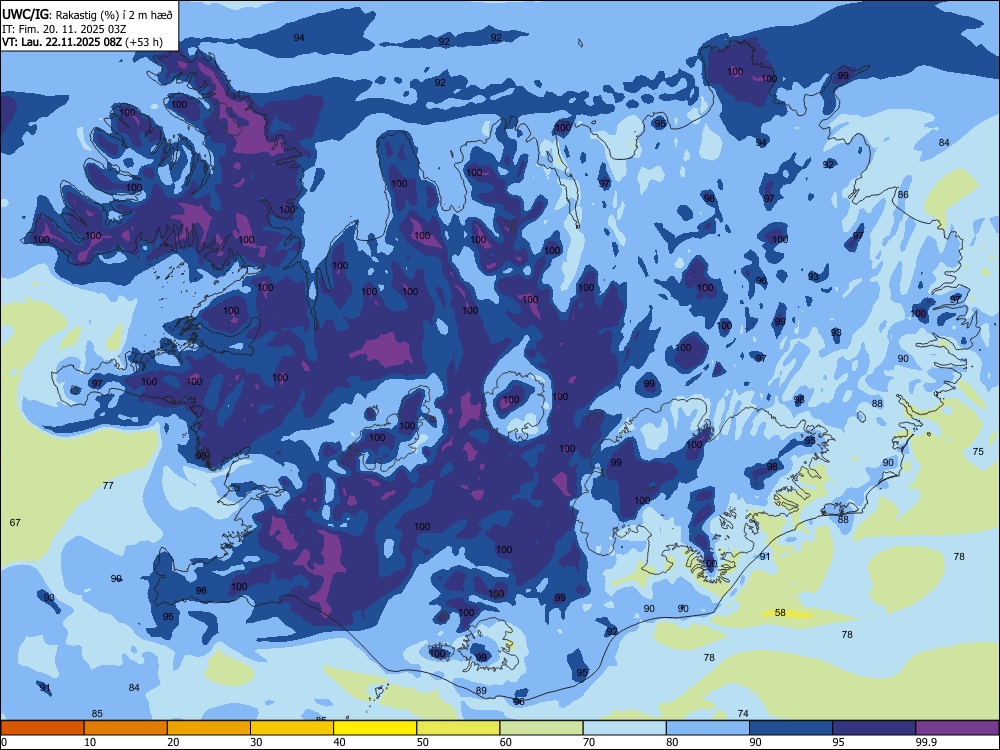Click the '86' humidity value on the map
This screenshot has height=750, width=1000.
pyautogui.click(x=903, y=195)
